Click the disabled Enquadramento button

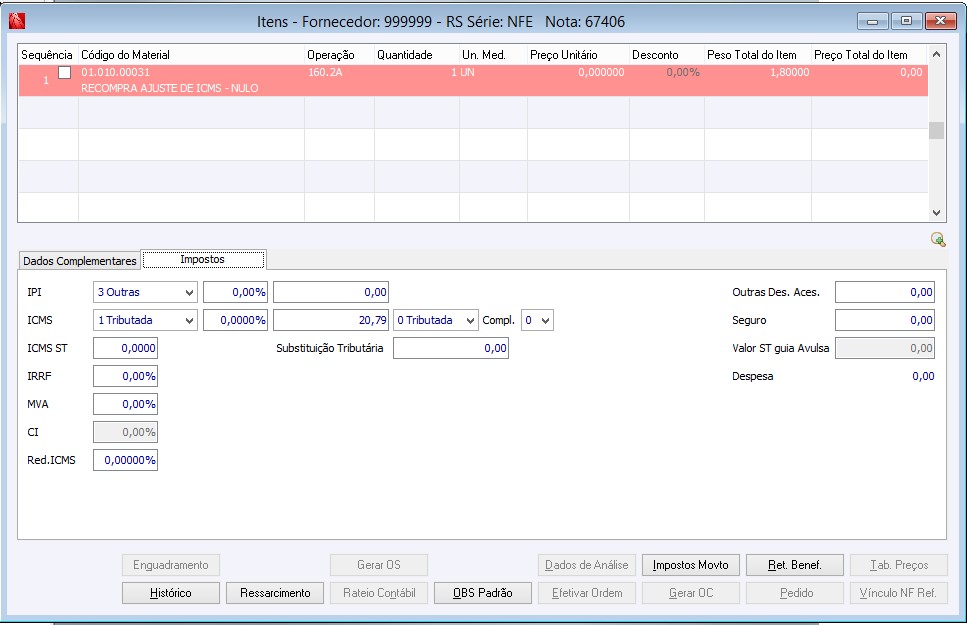[171, 565]
